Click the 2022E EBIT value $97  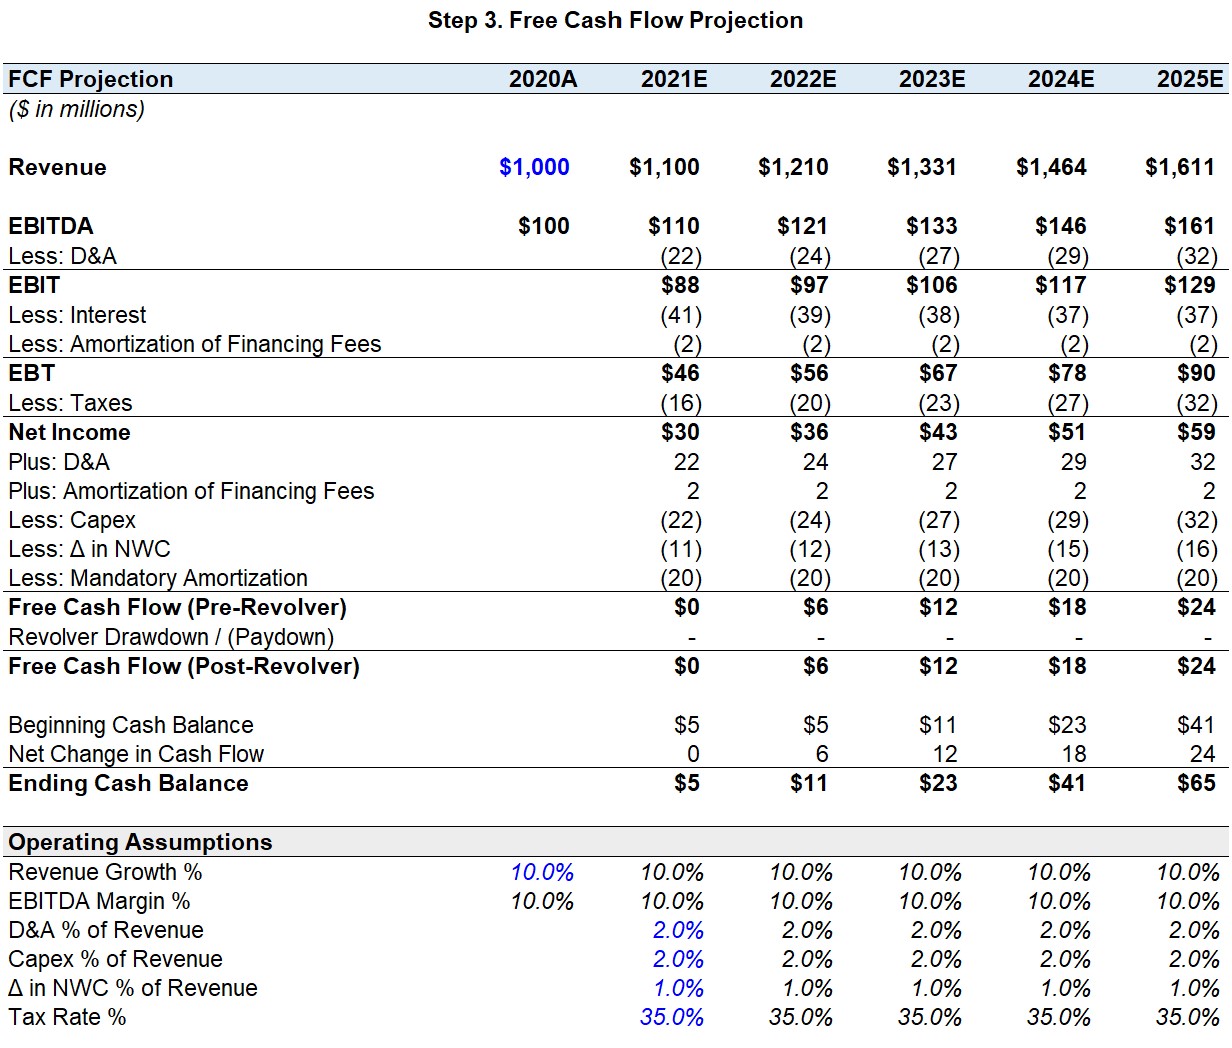pos(808,285)
